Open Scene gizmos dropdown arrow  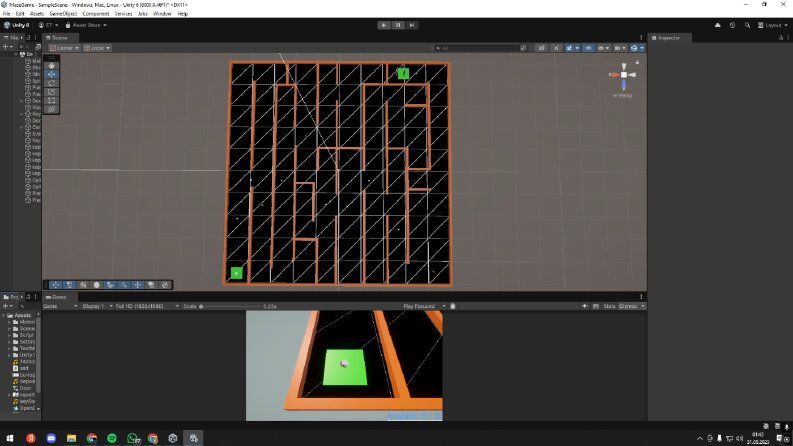click(642, 48)
